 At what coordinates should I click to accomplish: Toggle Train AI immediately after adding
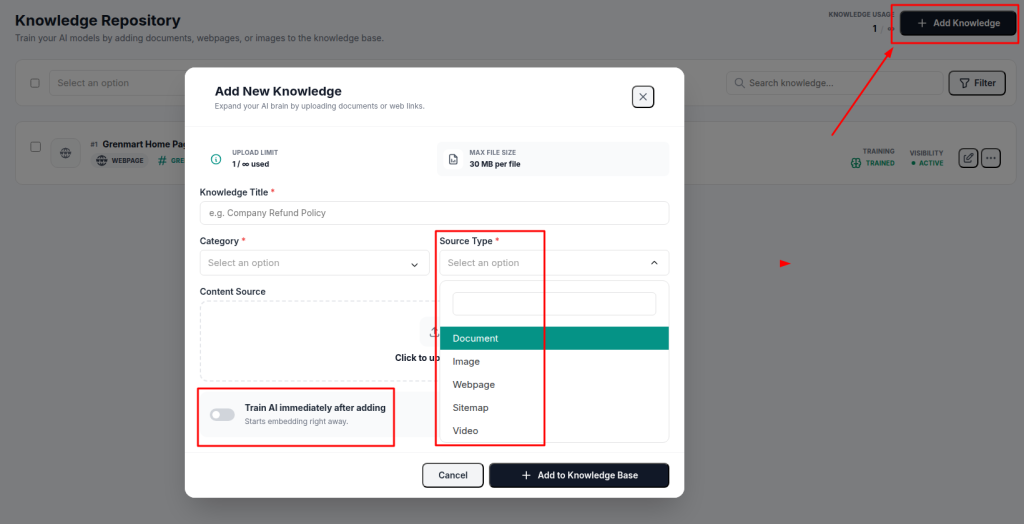click(222, 415)
